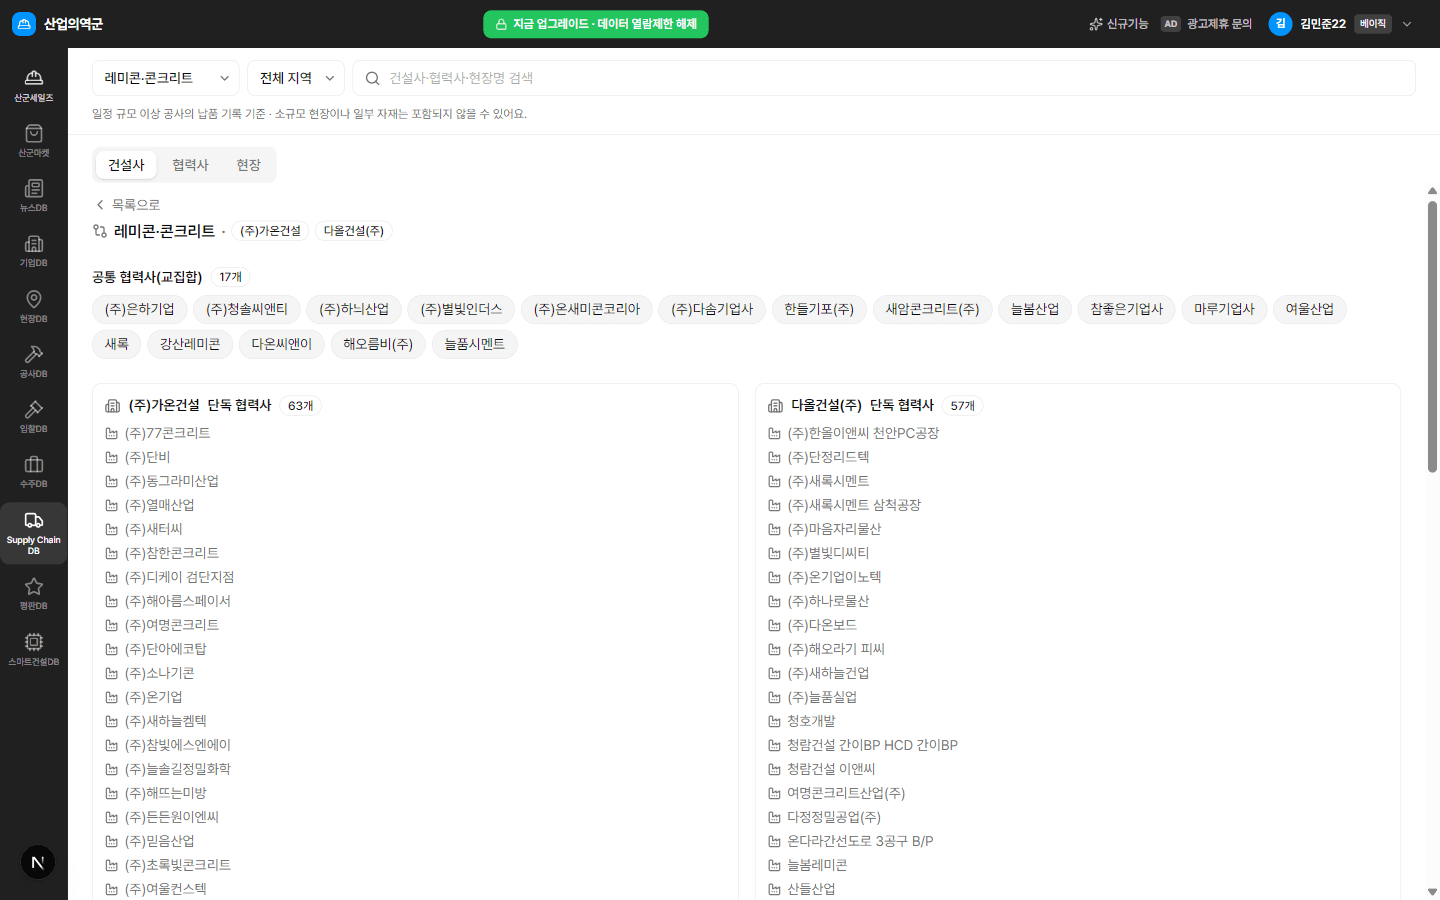Click the upgrade banner 지금 업그레이드
This screenshot has width=1440, height=900.
(596, 24)
